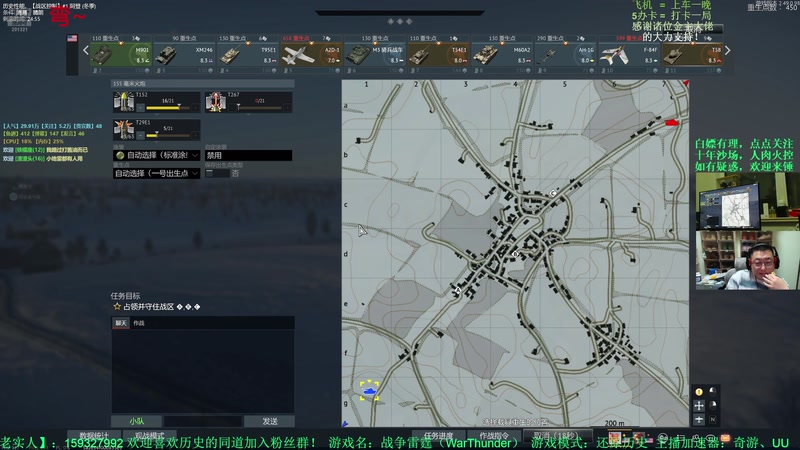Click the red enemy spawn marker on map
The image size is (800, 450).
672,122
